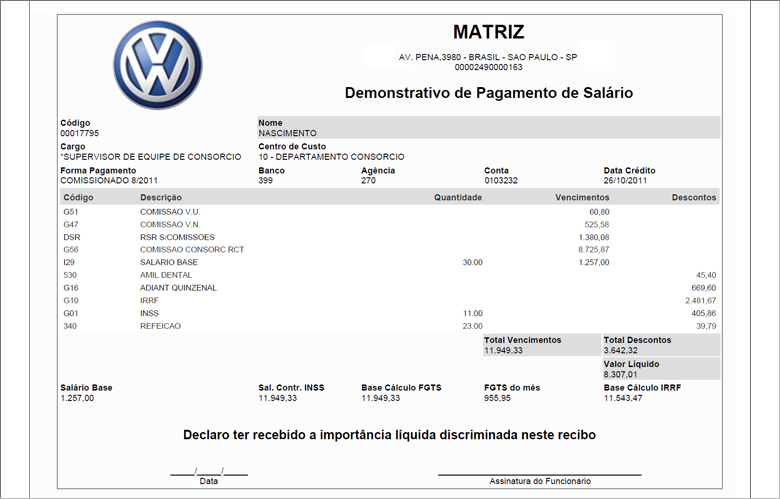Select ADIANT QUINZENAL description
Image resolution: width=780 pixels, height=499 pixels.
pos(178,288)
